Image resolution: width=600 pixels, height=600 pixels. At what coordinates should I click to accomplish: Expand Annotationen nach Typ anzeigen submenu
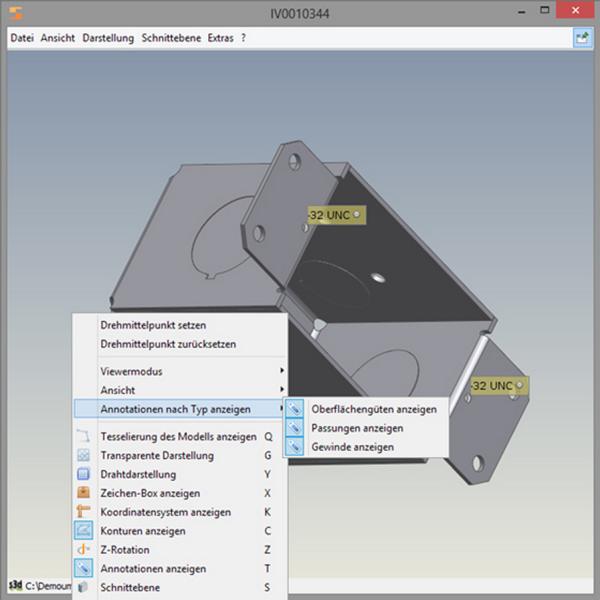tap(180, 409)
